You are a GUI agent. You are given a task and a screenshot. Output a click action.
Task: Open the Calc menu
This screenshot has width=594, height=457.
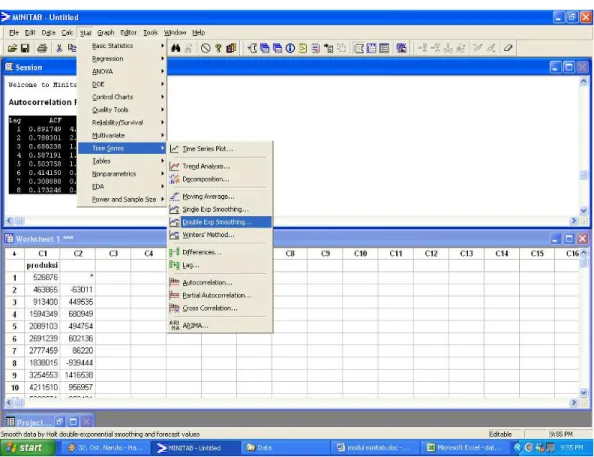tap(67, 33)
